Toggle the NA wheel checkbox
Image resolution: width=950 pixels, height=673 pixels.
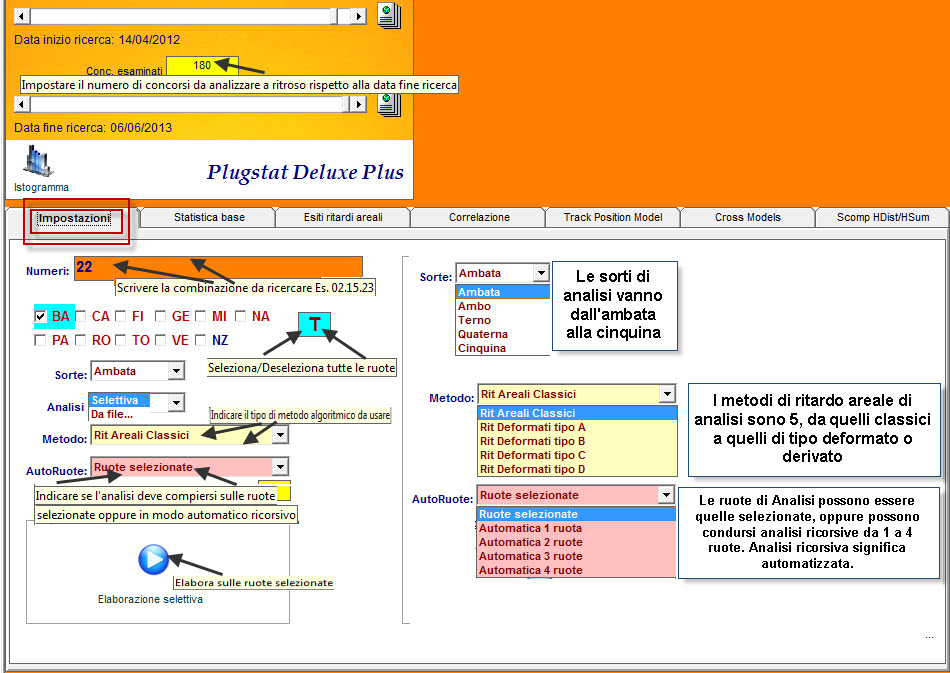pyautogui.click(x=241, y=316)
